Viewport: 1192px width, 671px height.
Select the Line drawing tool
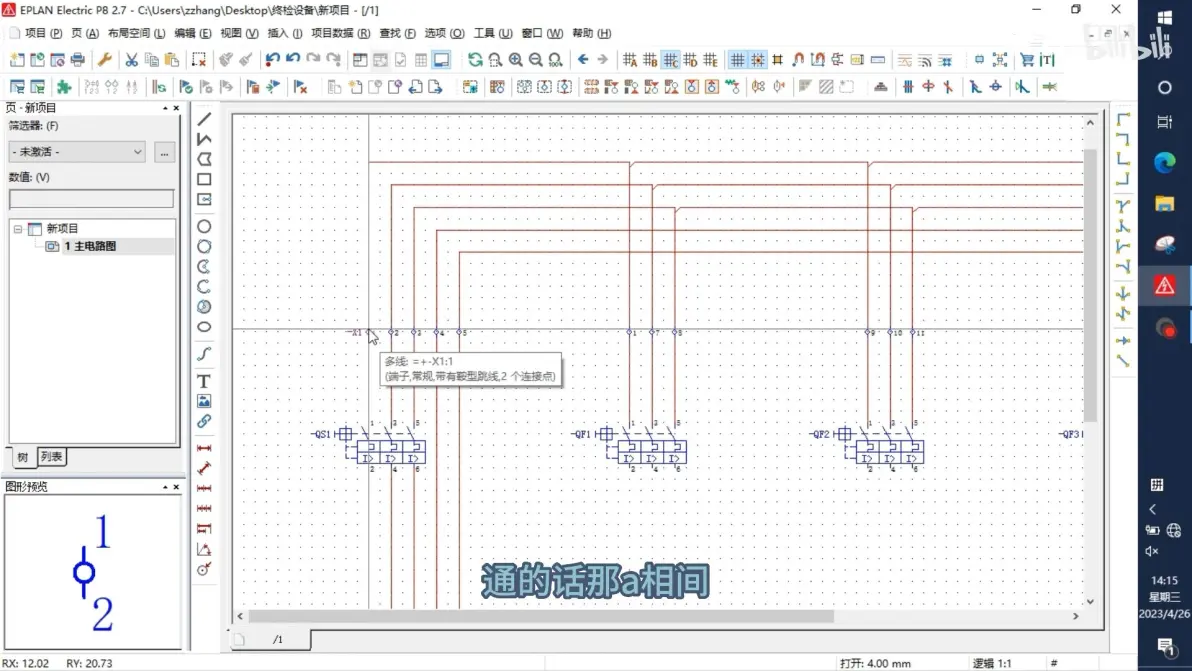tap(204, 119)
